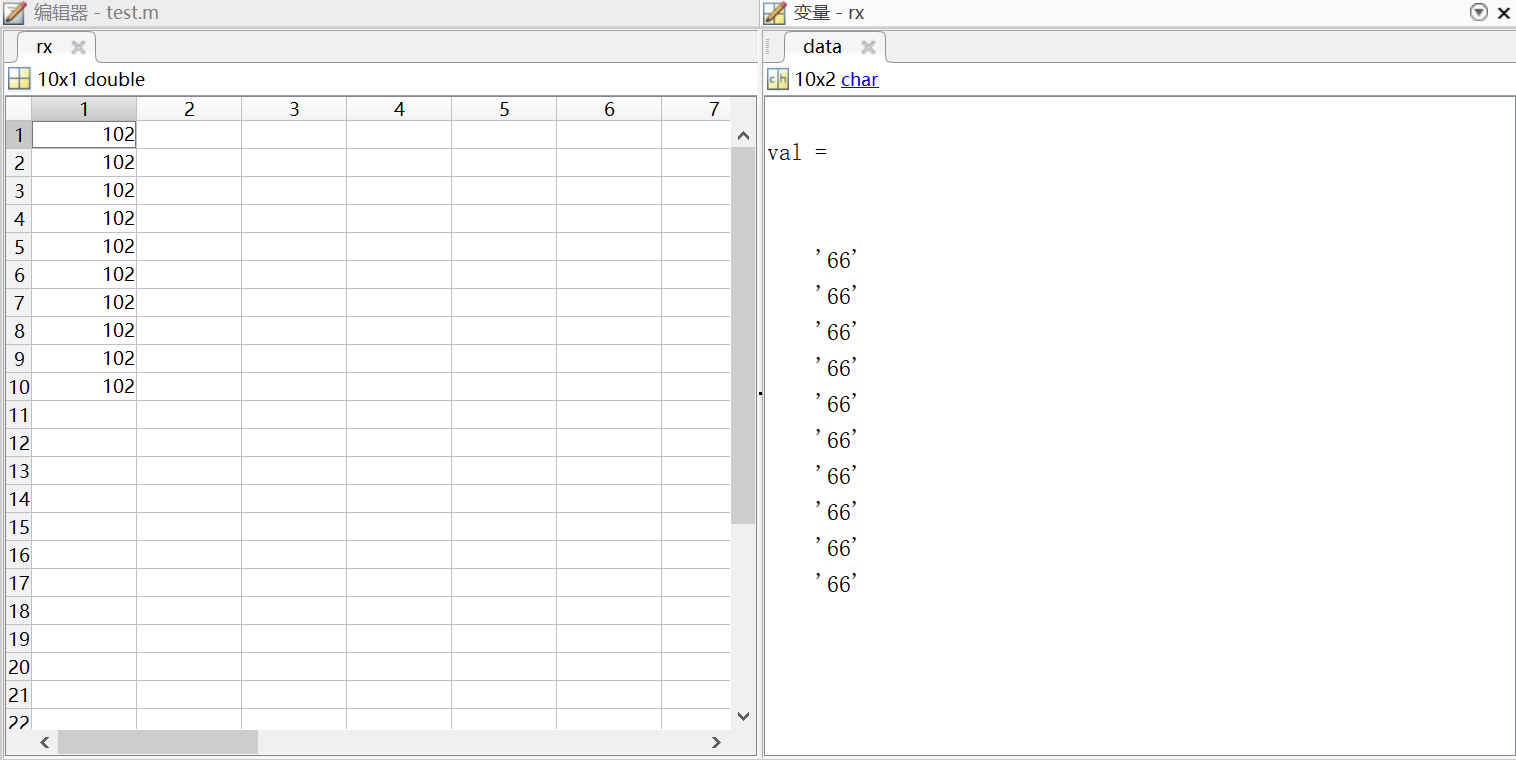The width and height of the screenshot is (1516, 760).
Task: Click the horizontal scrollbar left arrow
Action: tap(44, 742)
